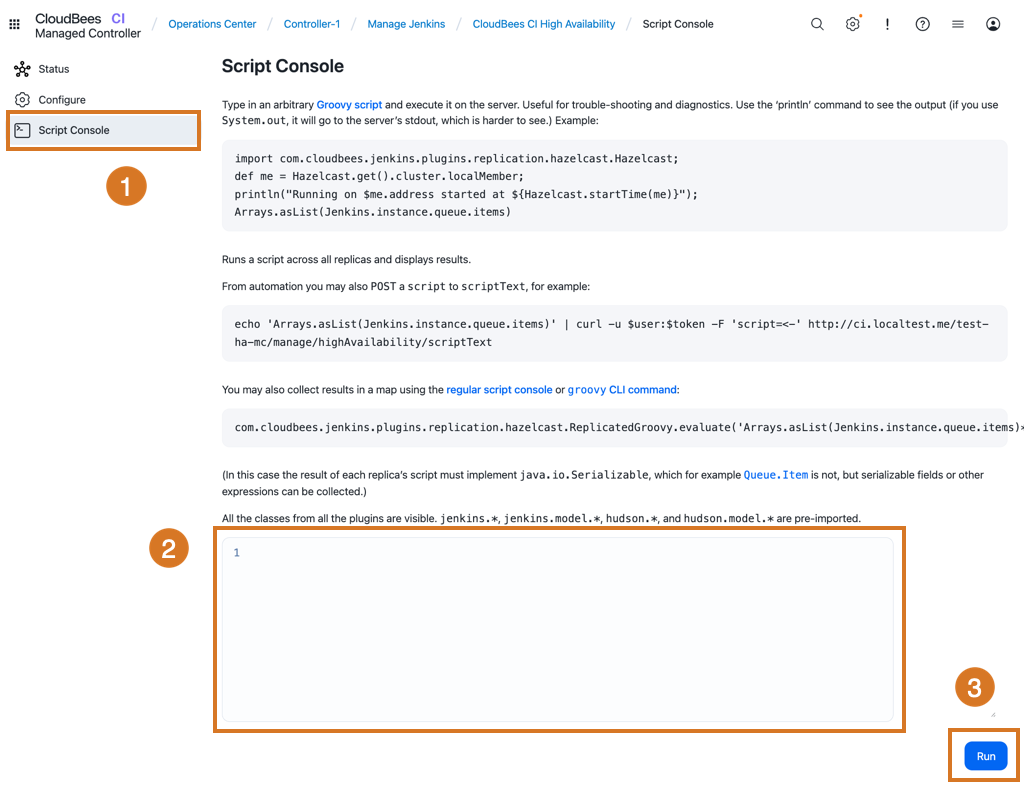Open the groovy CLI command link
This screenshot has height=800, width=1024.
(x=622, y=390)
